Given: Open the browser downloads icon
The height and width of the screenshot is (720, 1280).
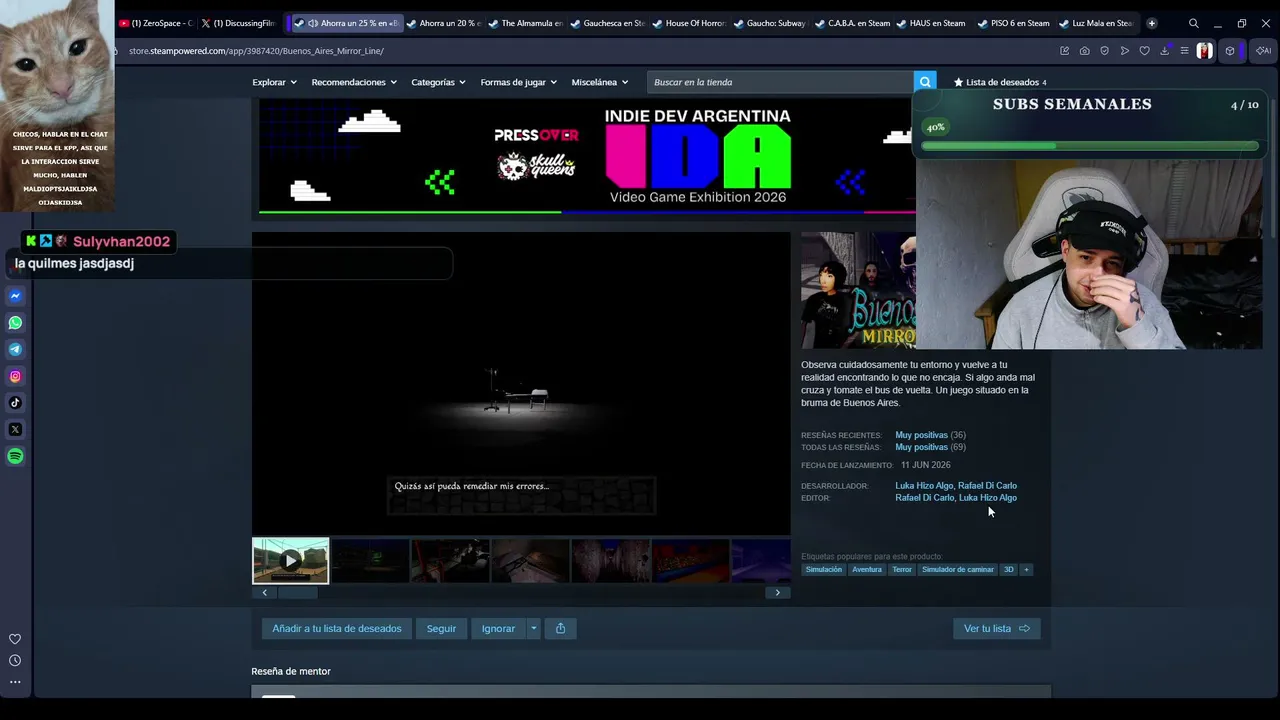Looking at the screenshot, I should 1164,51.
